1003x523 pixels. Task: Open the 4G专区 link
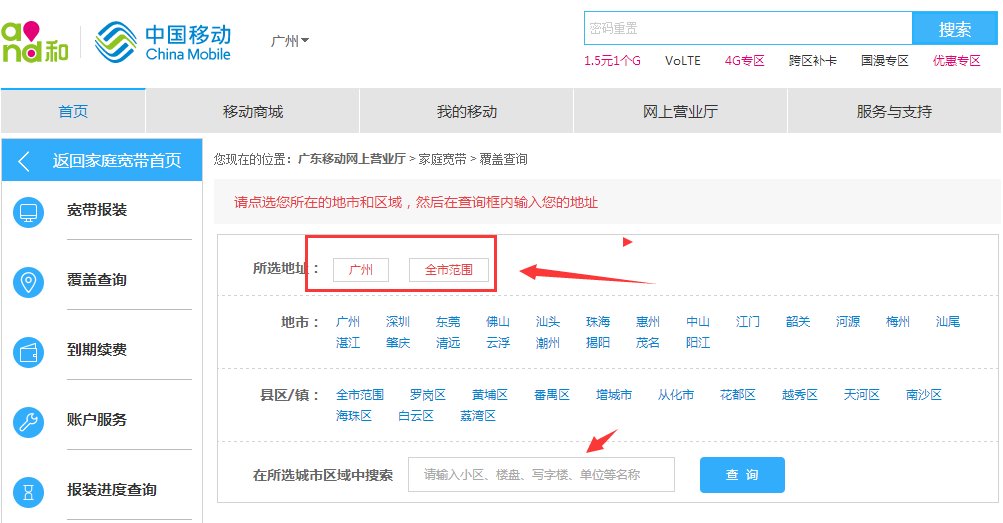tap(745, 61)
